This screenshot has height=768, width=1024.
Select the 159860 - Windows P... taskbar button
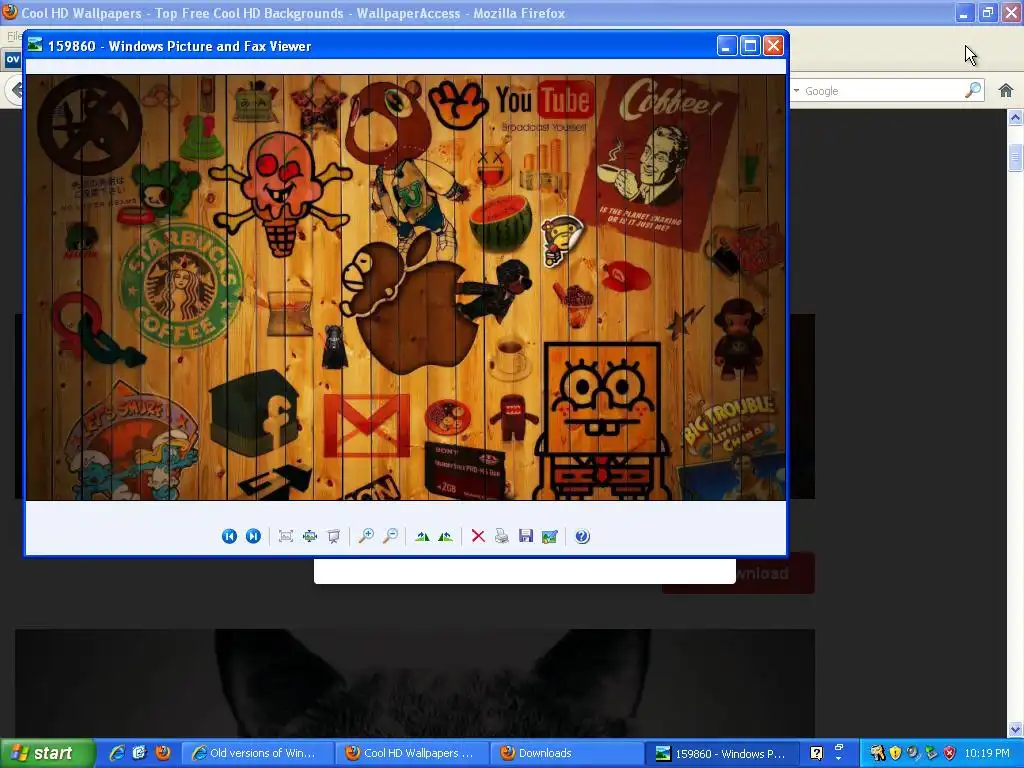pos(722,753)
